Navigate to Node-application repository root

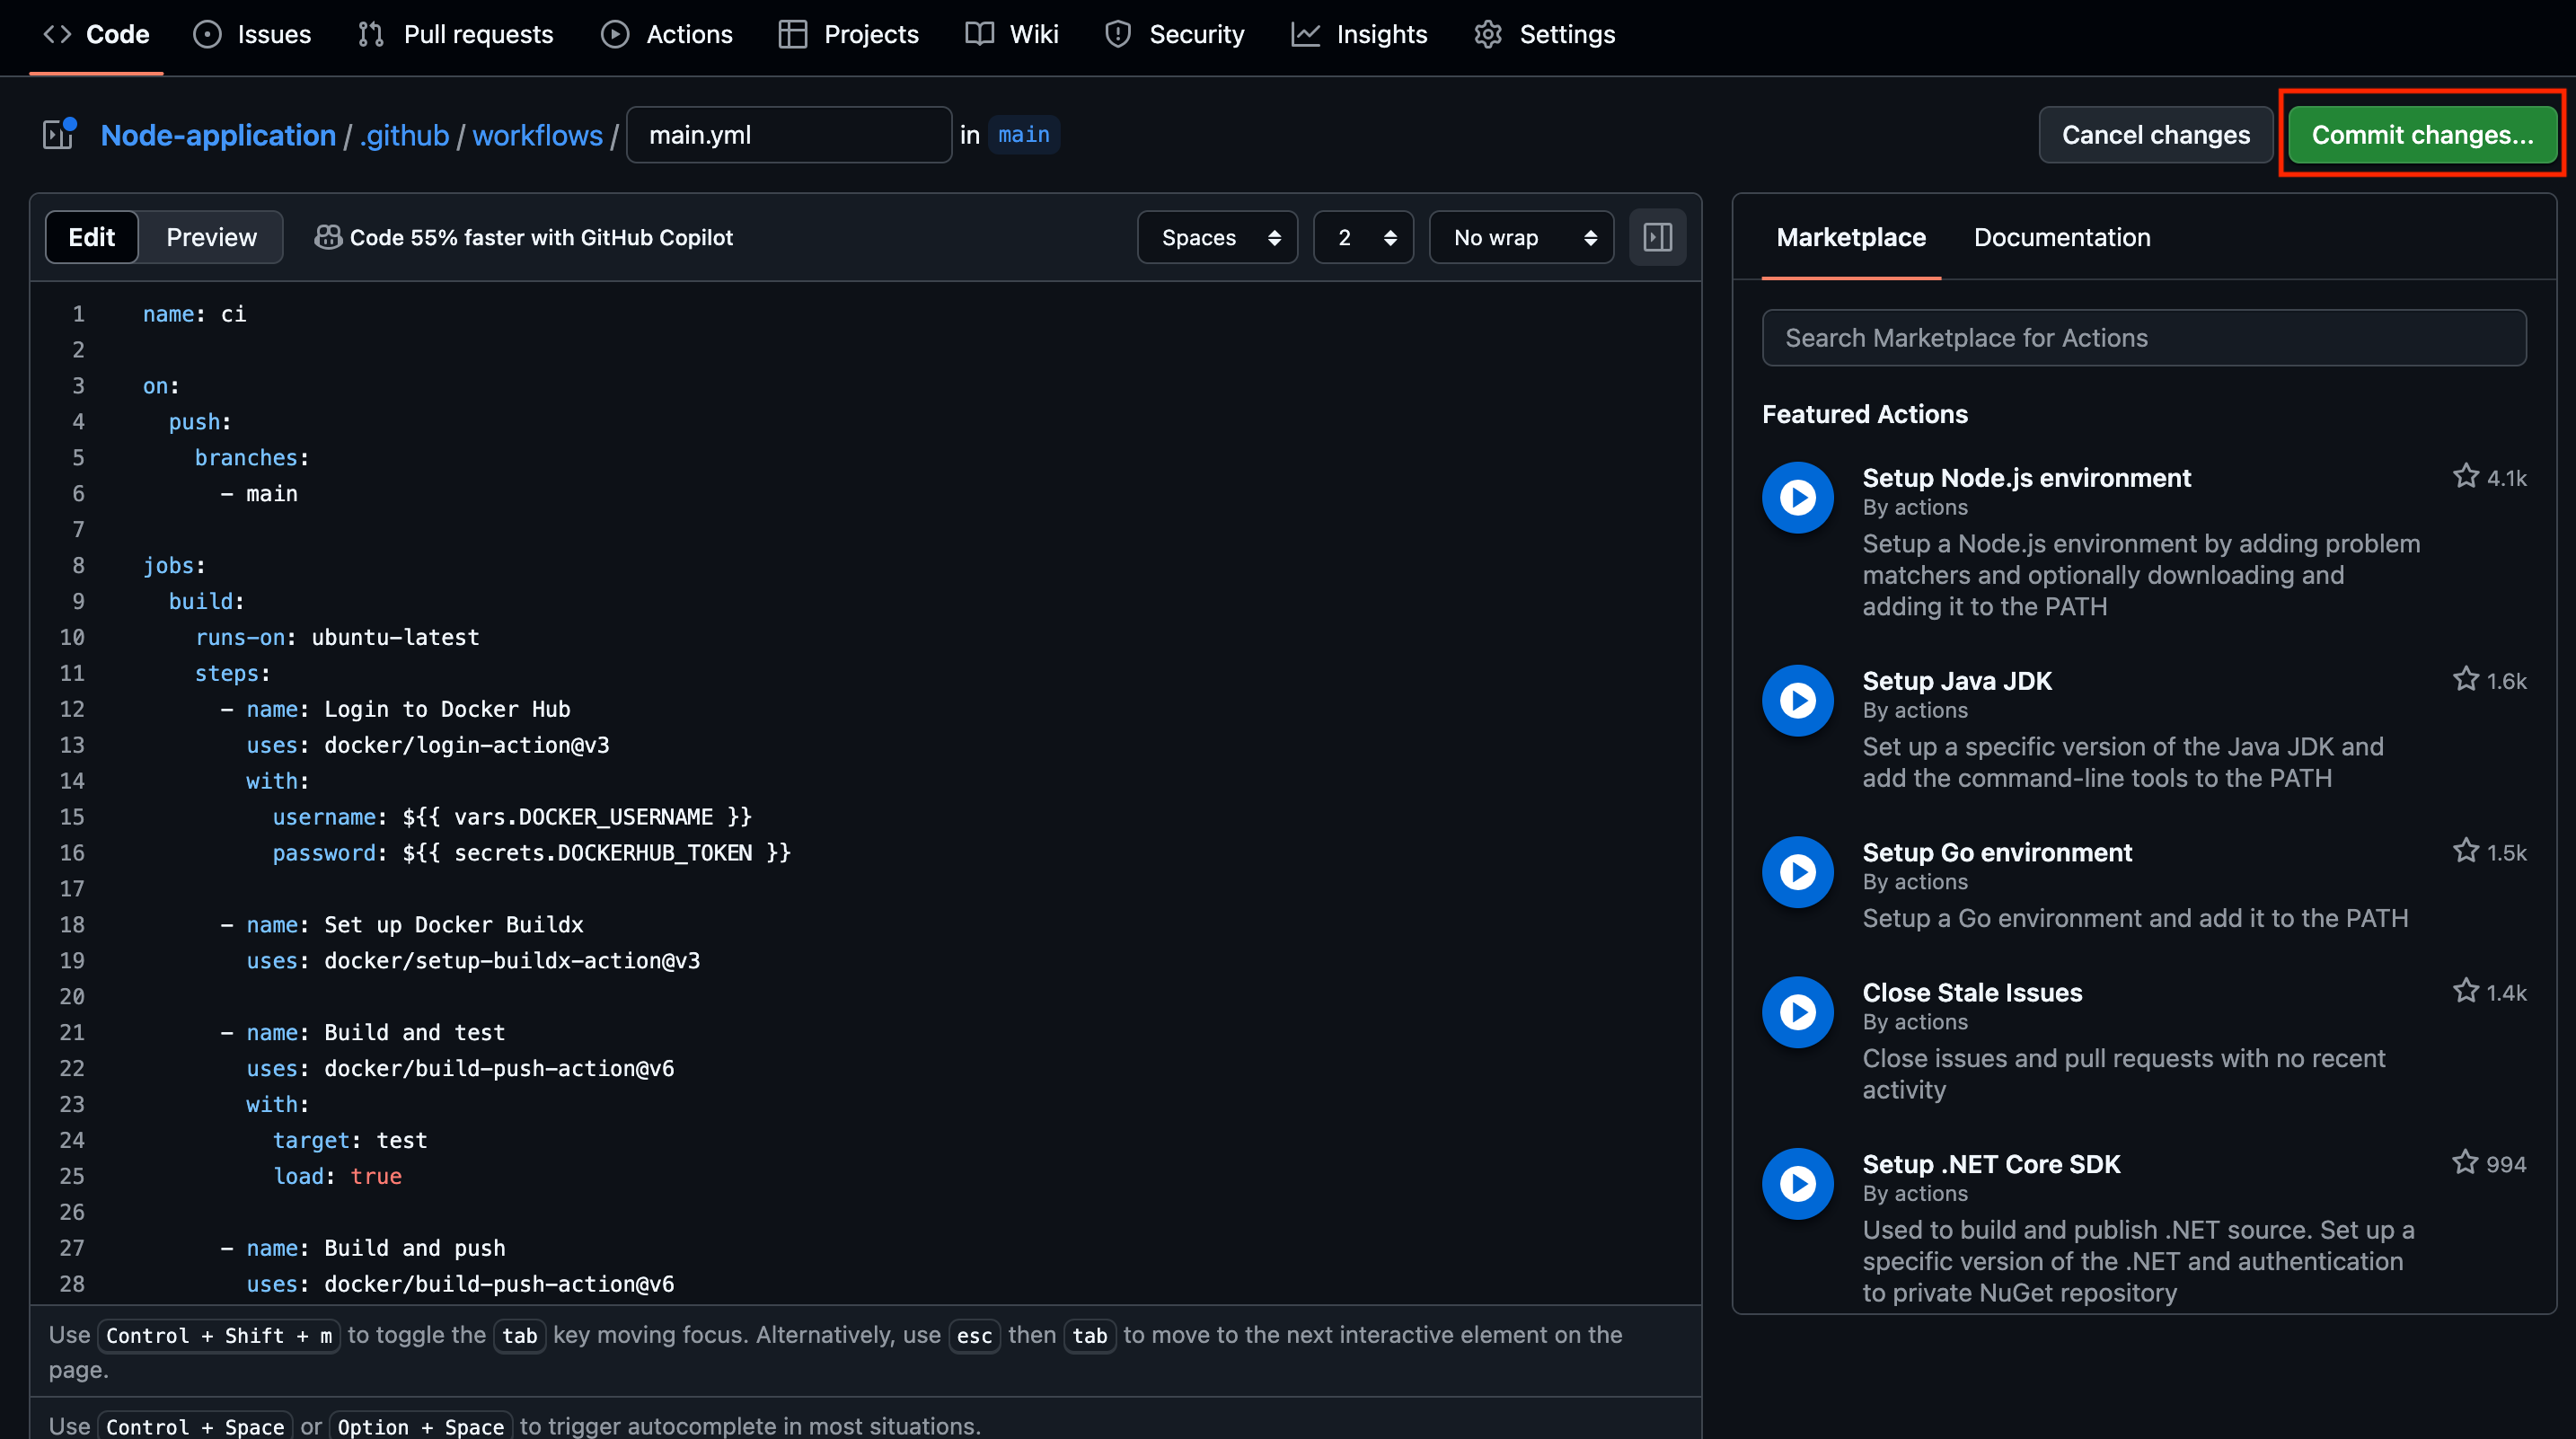(218, 135)
